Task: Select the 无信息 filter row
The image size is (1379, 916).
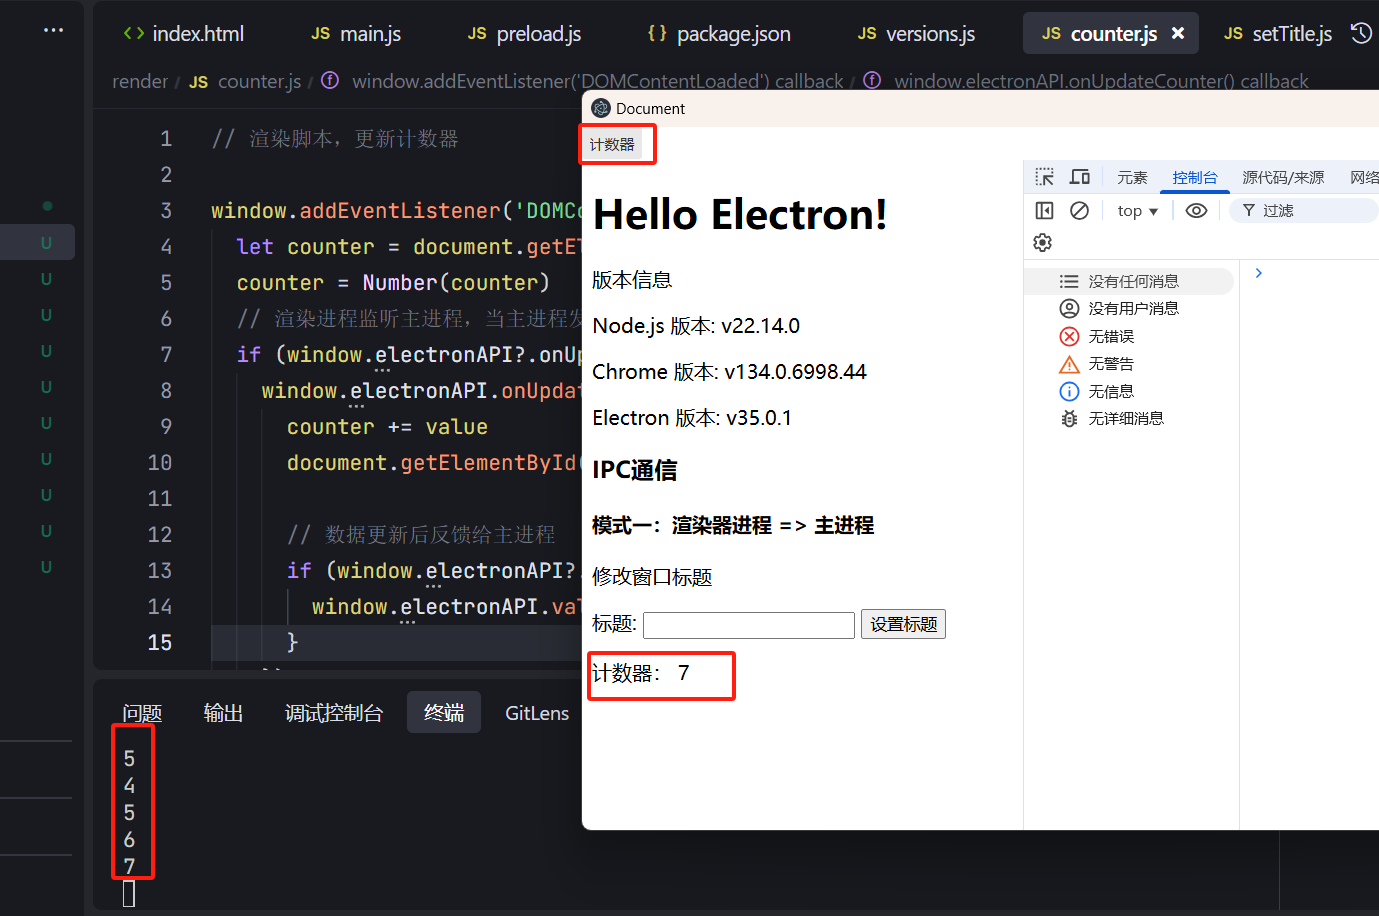Action: click(1130, 391)
